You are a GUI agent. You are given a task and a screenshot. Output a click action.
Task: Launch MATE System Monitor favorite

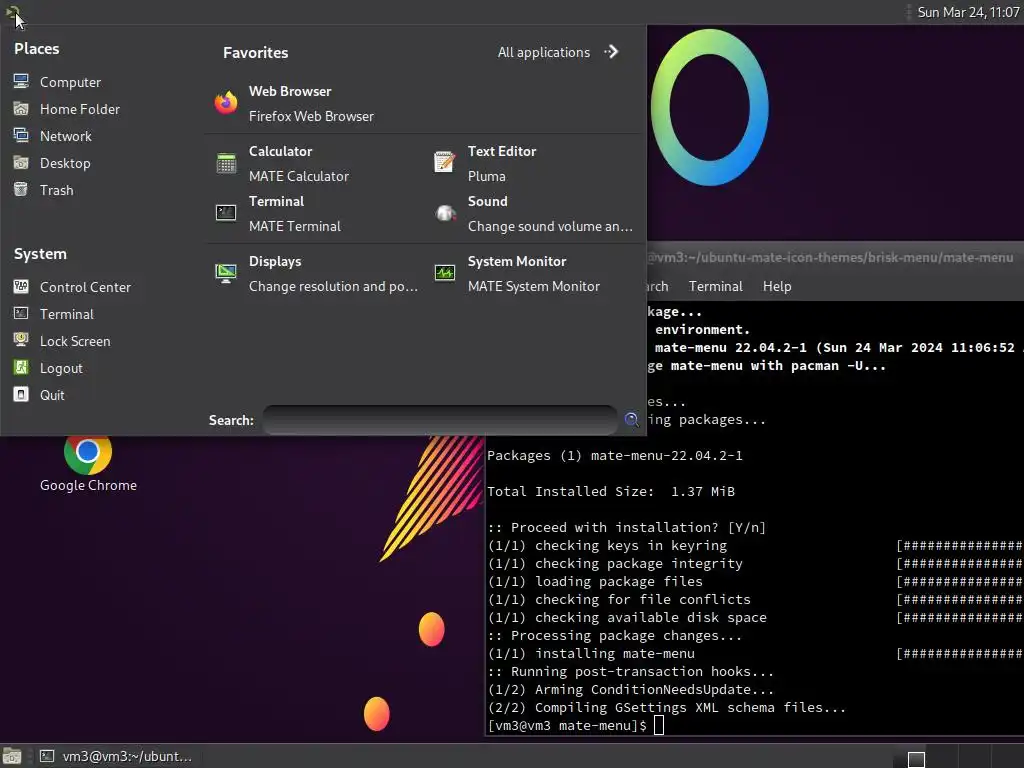[517, 274]
